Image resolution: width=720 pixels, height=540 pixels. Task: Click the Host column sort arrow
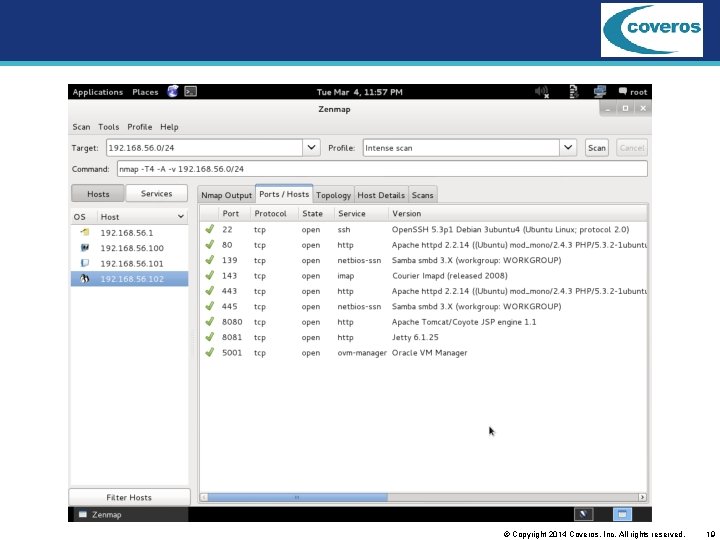click(181, 217)
